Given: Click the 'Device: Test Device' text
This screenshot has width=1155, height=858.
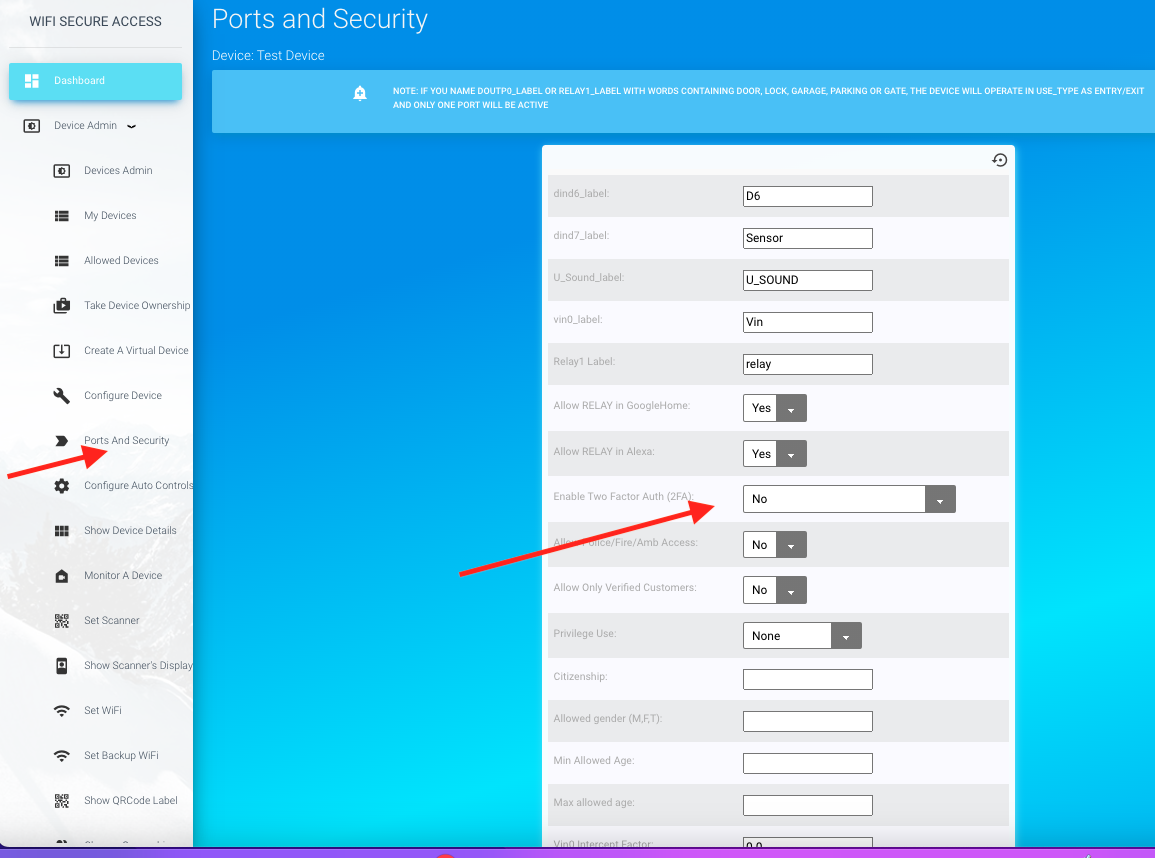Looking at the screenshot, I should tap(268, 55).
